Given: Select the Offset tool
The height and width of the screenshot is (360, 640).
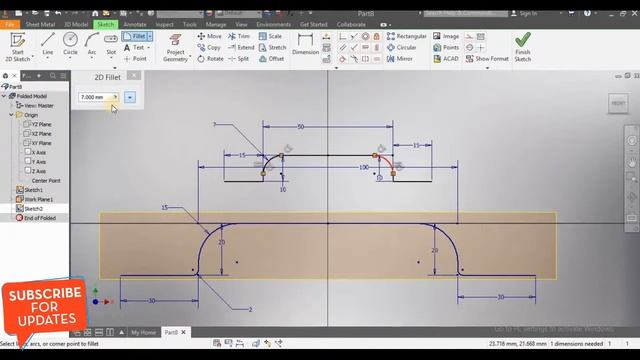Looking at the screenshot, I should [271, 59].
